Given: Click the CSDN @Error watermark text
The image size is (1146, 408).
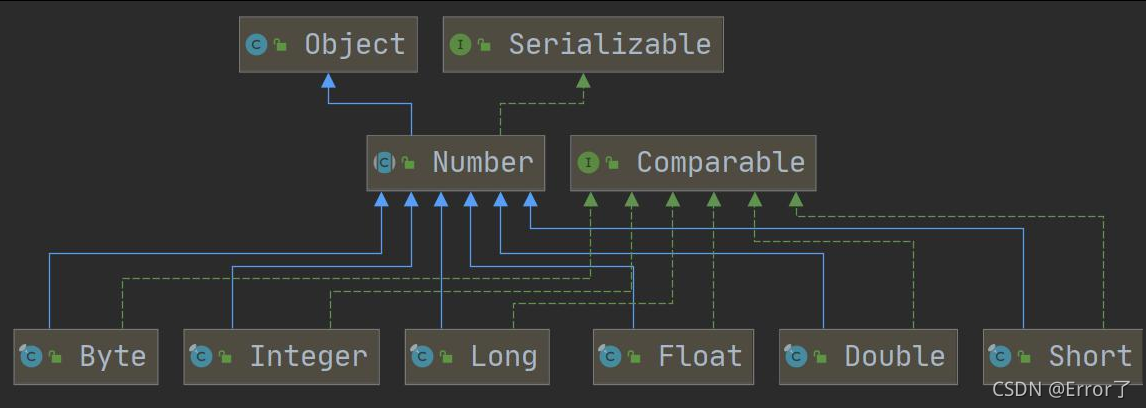Looking at the screenshot, I should [x=1061, y=389].
